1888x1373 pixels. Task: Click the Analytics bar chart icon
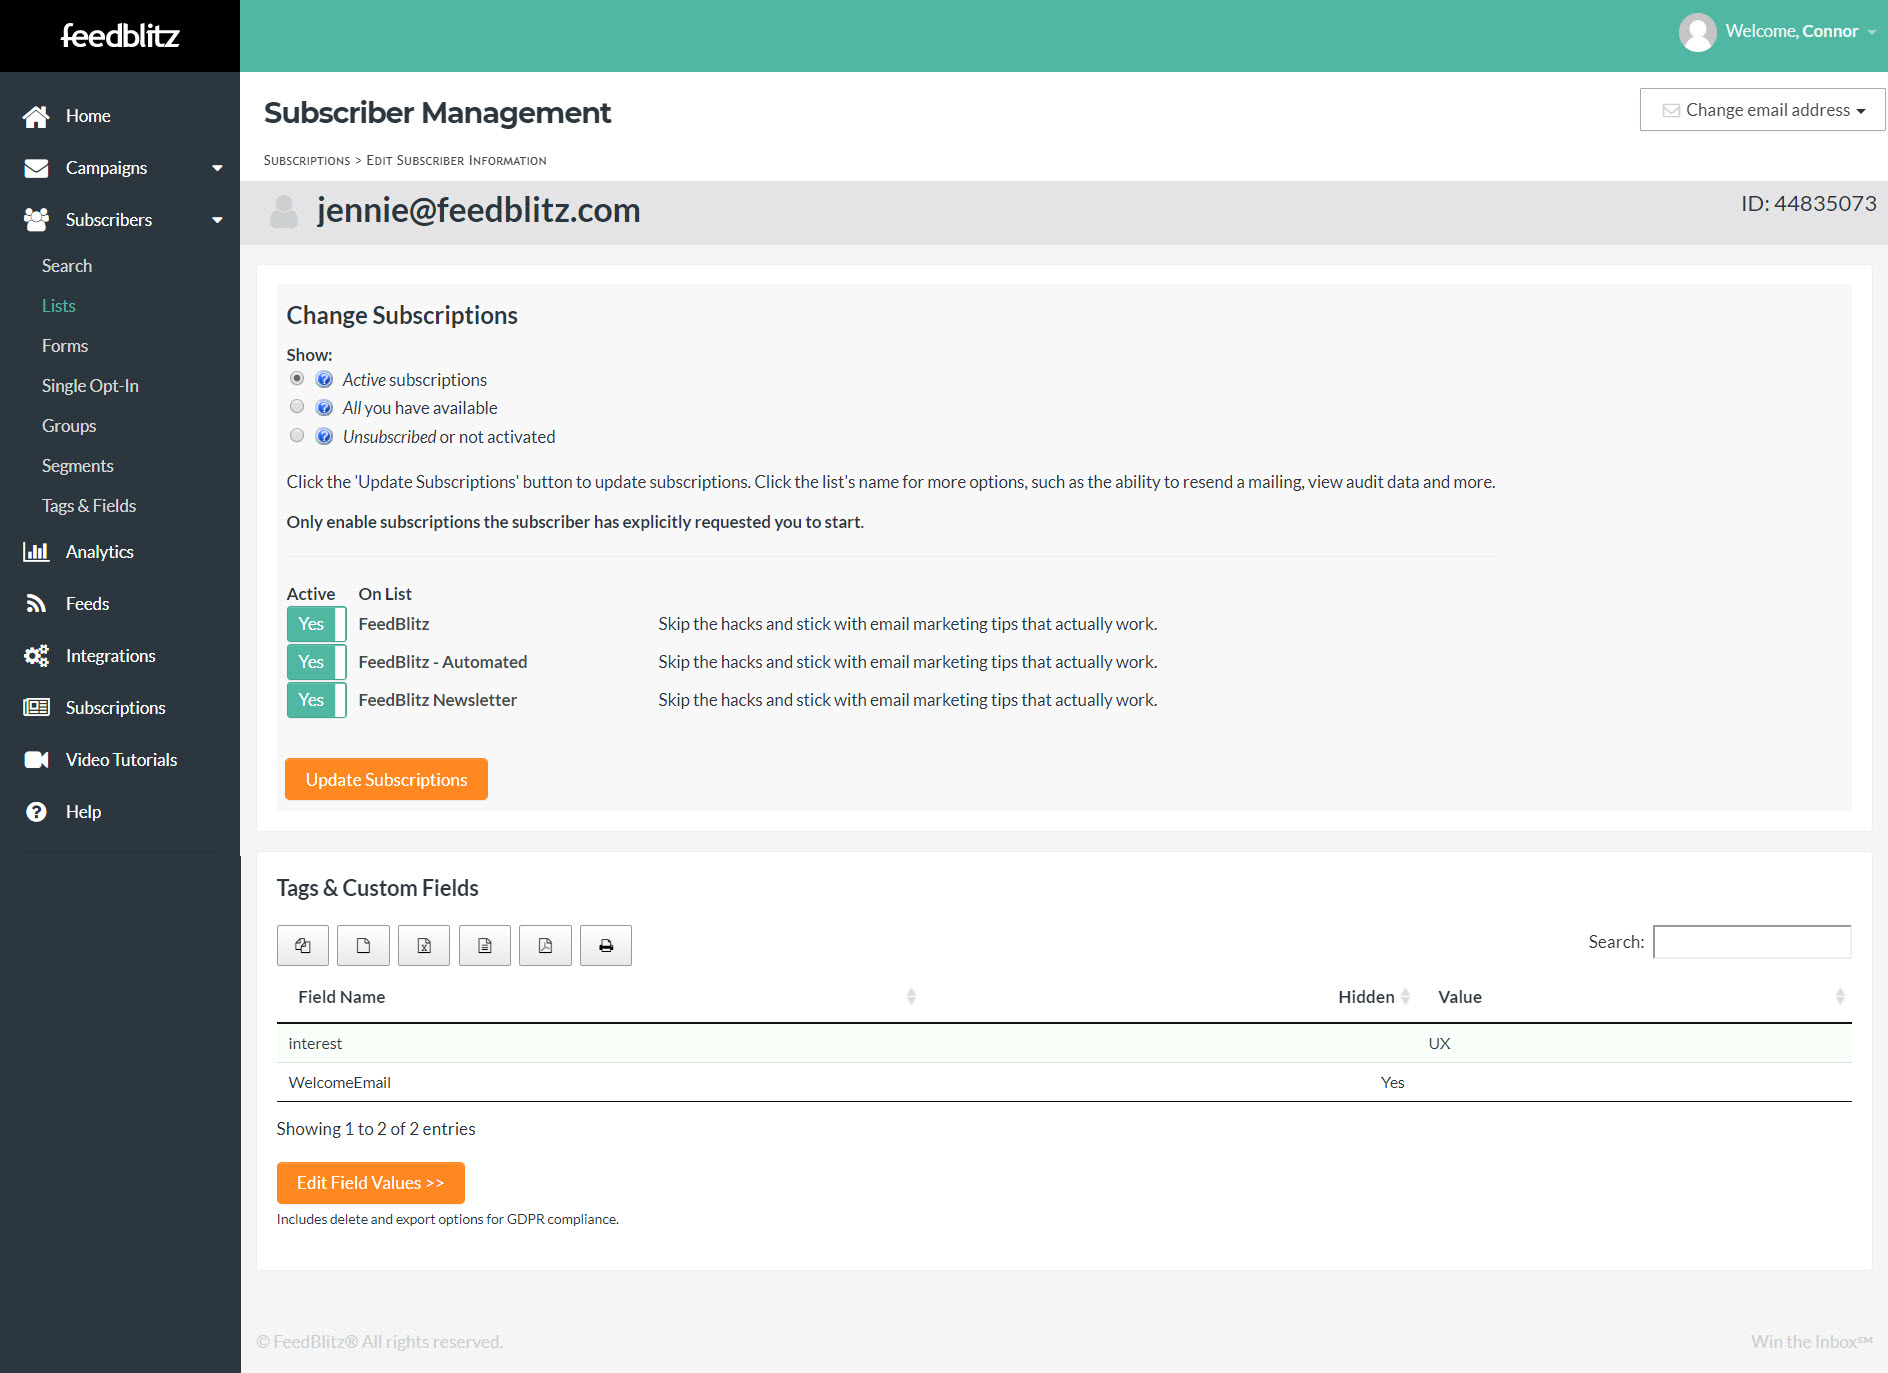[36, 552]
